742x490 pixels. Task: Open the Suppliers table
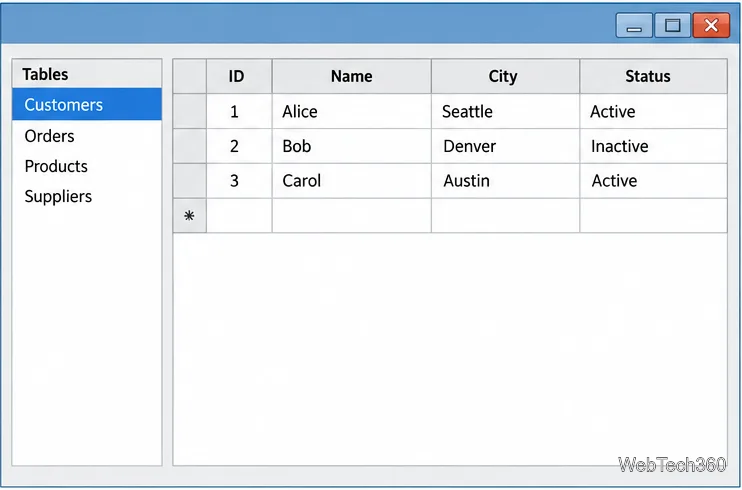tap(87, 196)
